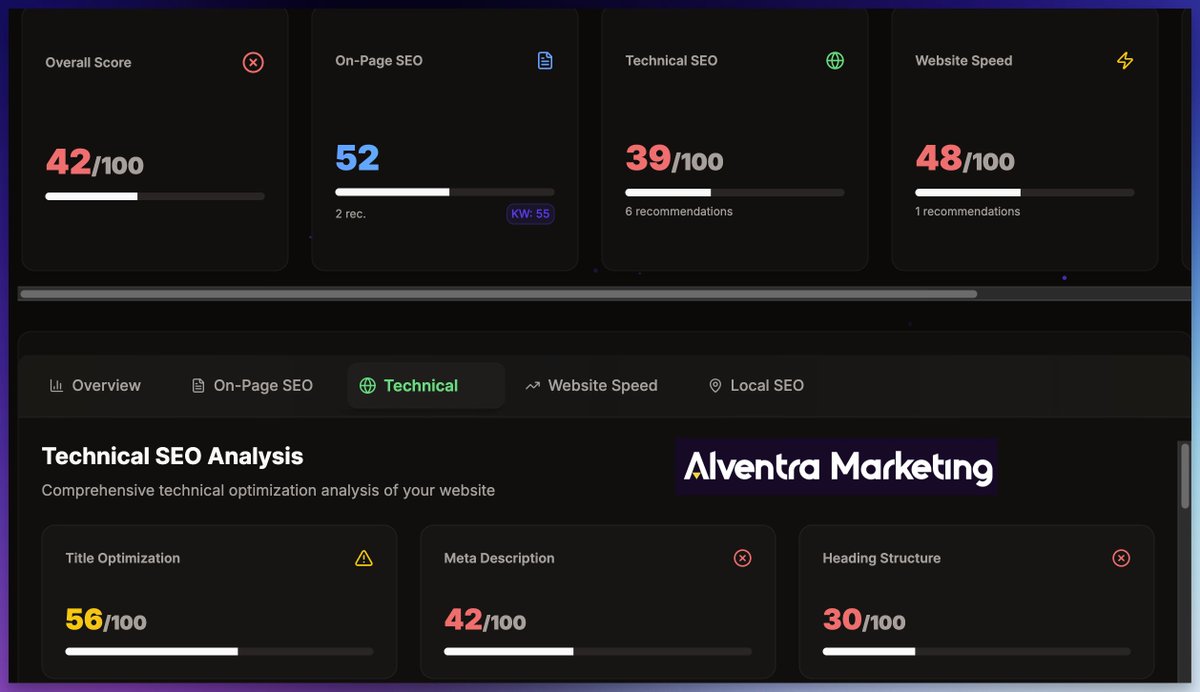Click the red X icon on Meta Description card
The image size is (1200, 692).
point(742,558)
